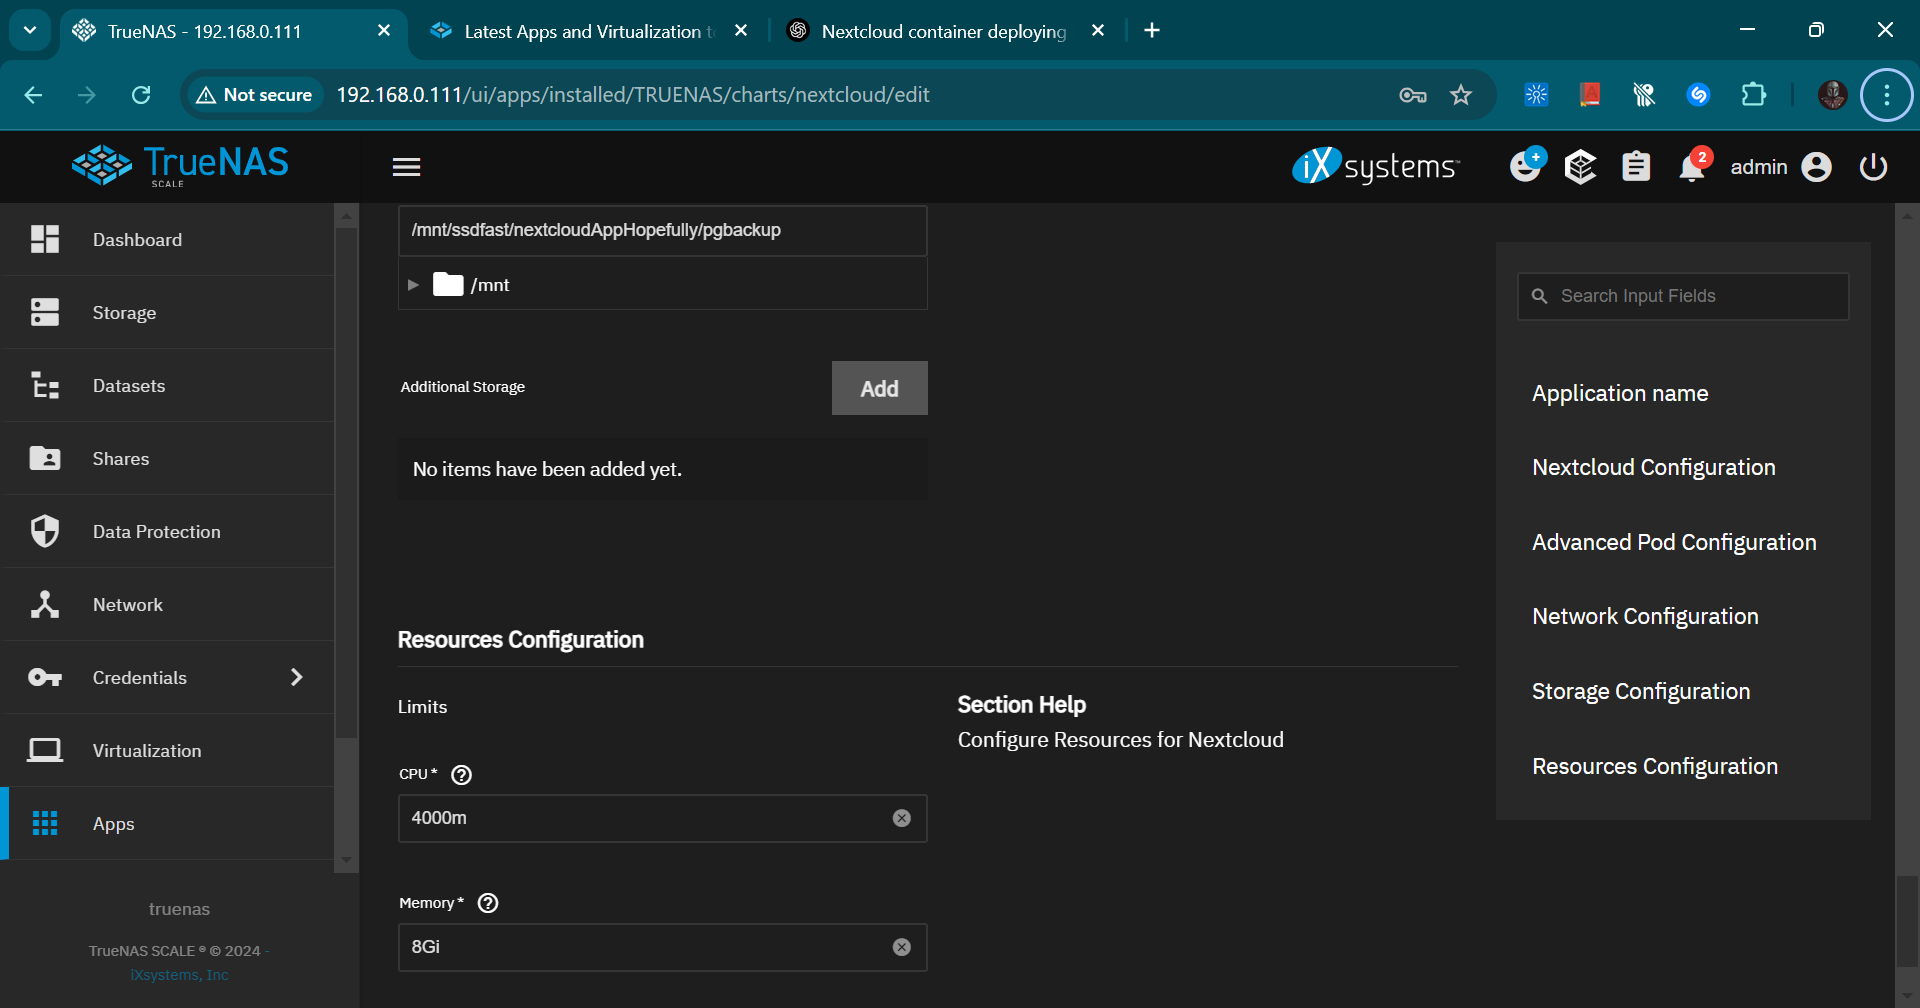Switch to Latest Apps and Virtualization tab

[x=590, y=31]
